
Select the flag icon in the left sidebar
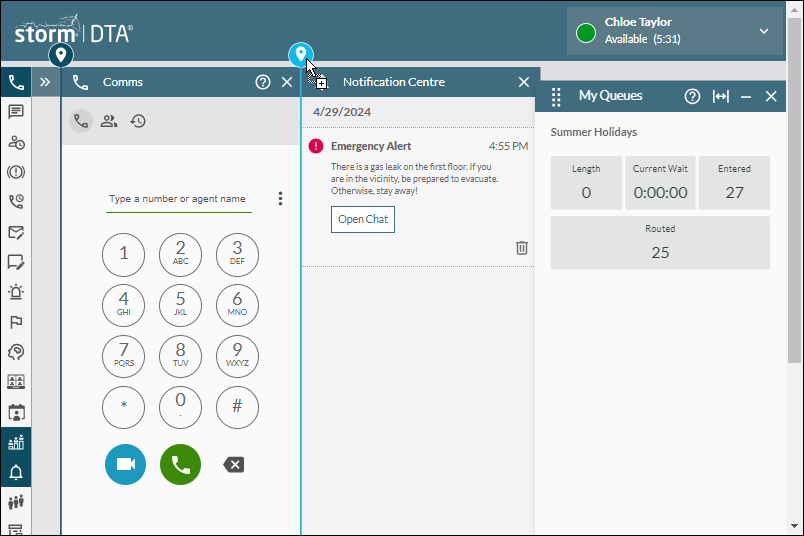(x=16, y=322)
